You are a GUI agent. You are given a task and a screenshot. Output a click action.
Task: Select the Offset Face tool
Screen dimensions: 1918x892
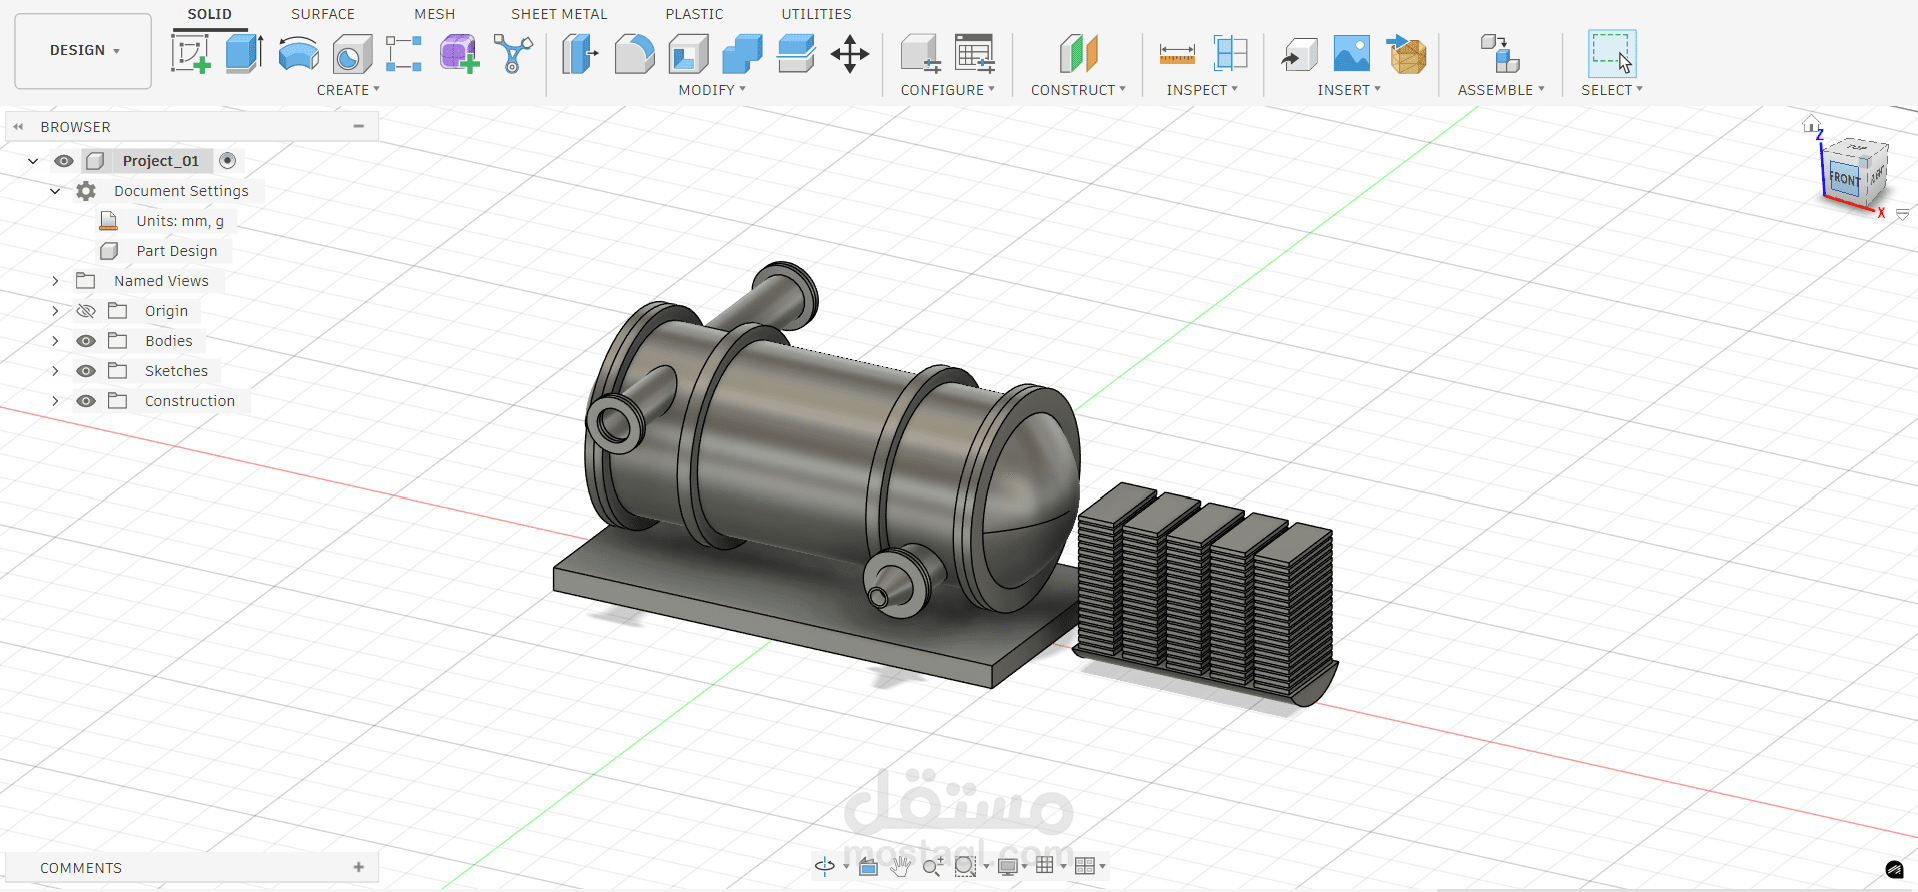796,54
